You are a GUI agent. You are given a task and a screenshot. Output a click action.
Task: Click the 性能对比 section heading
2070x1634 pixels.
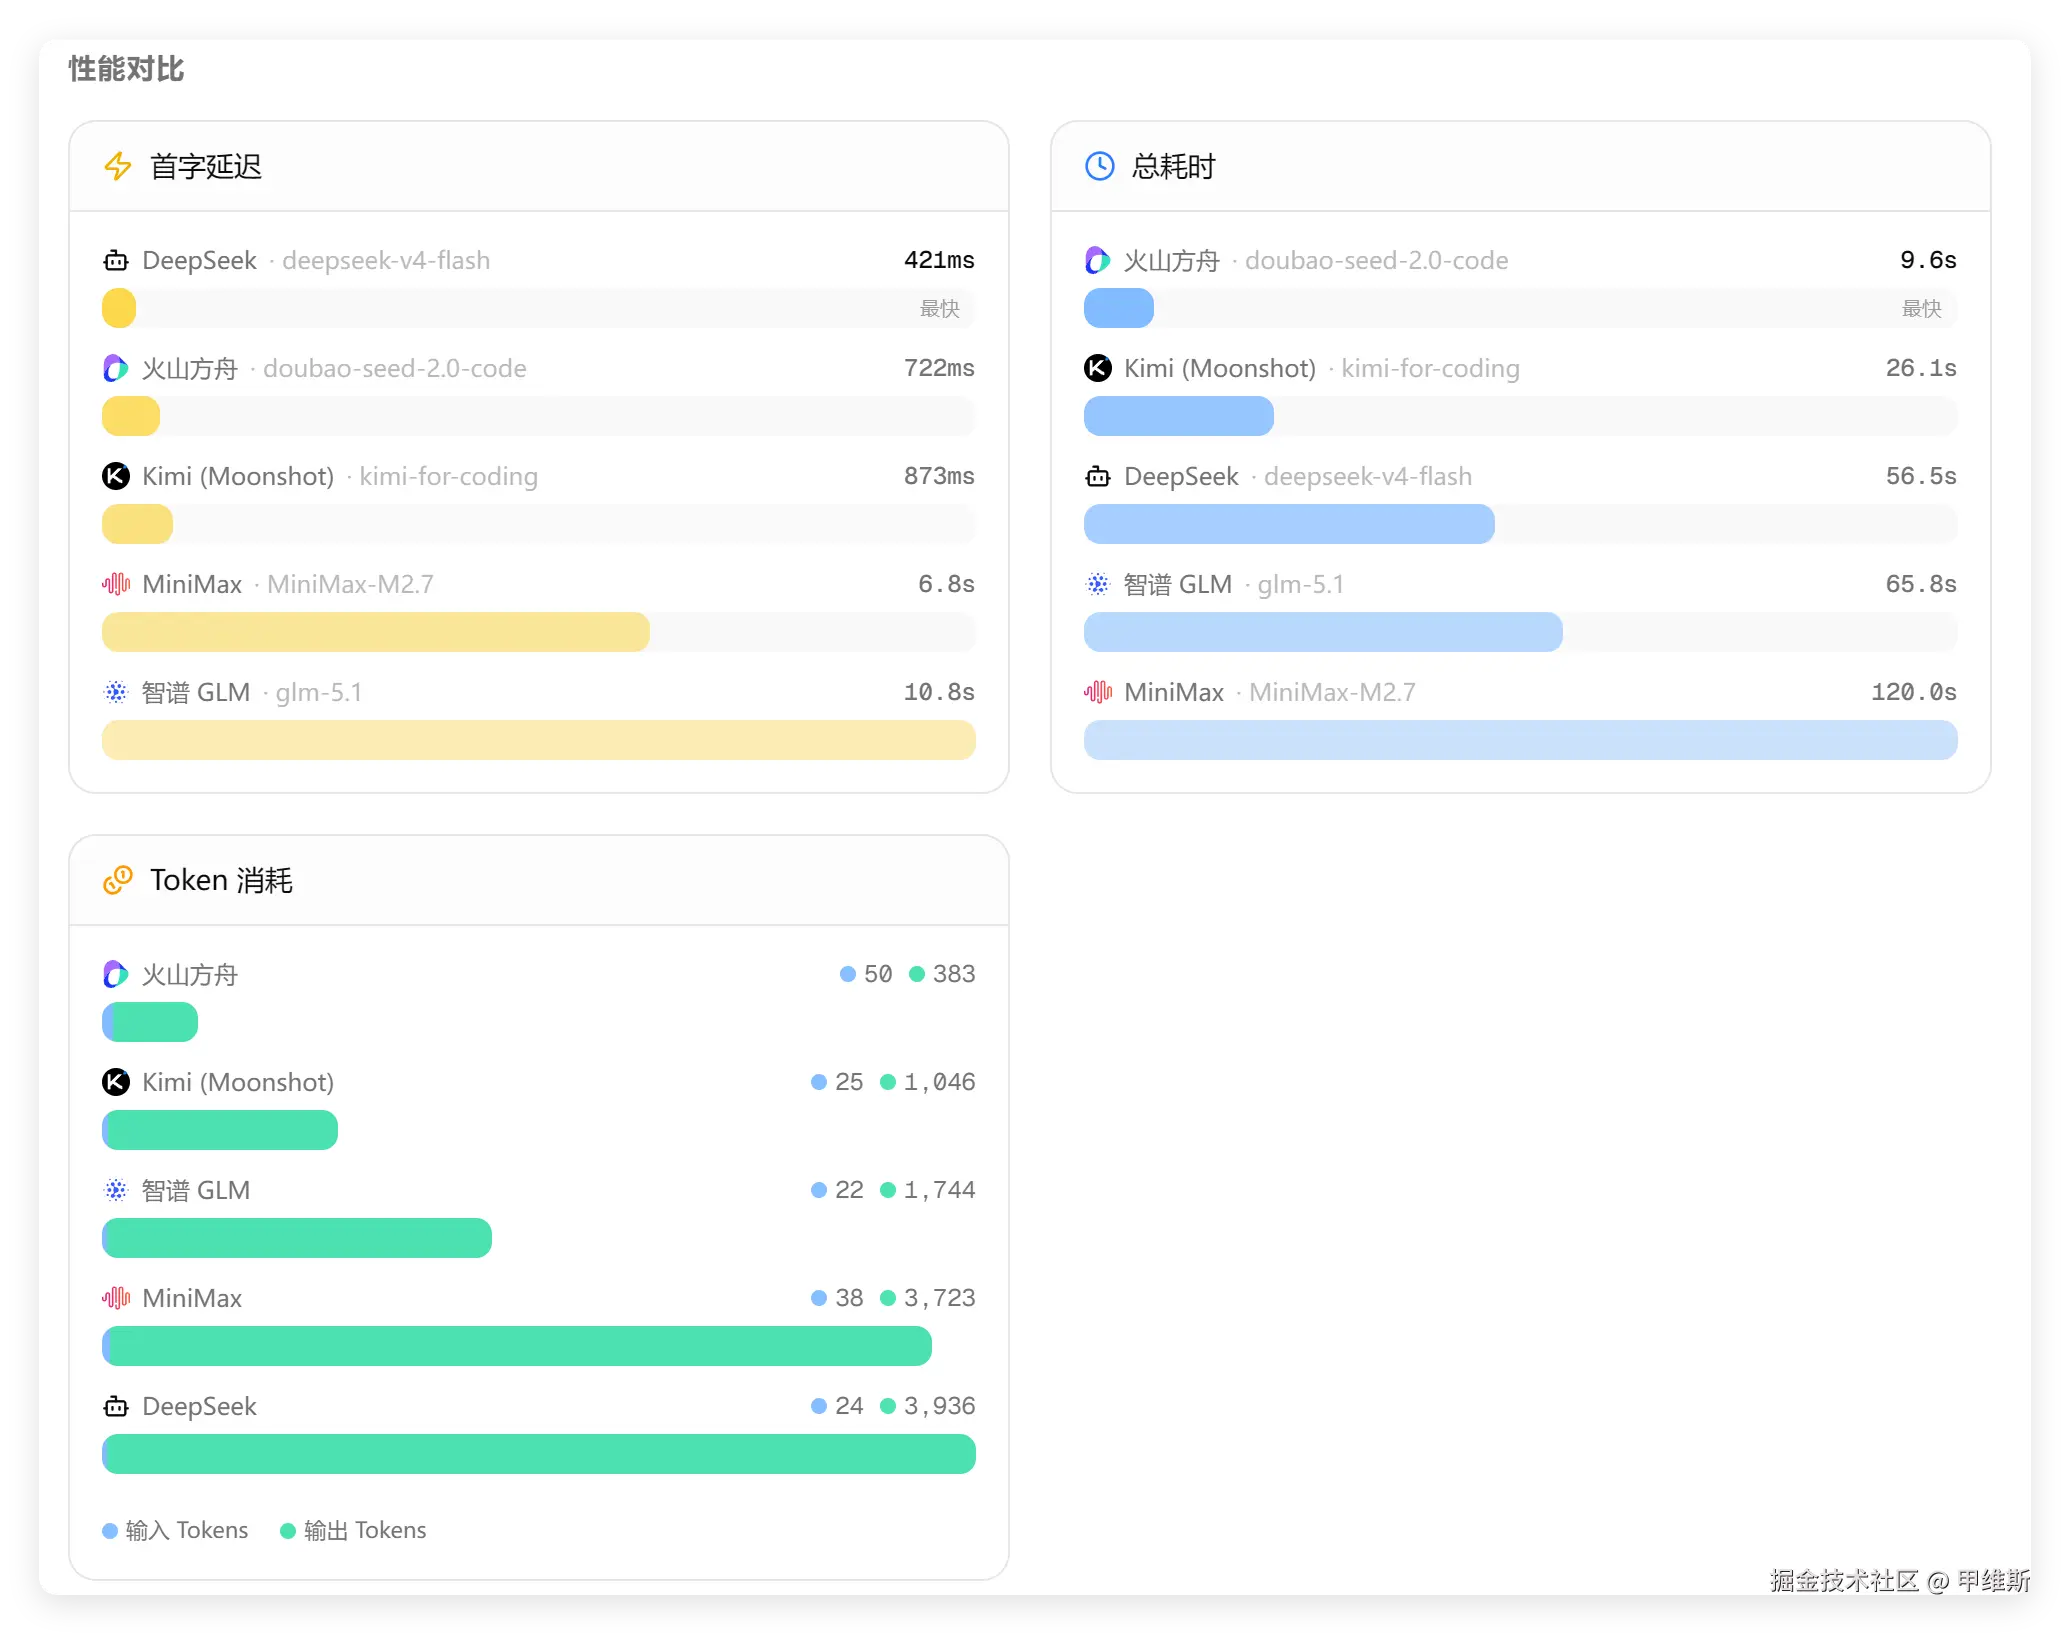click(126, 69)
